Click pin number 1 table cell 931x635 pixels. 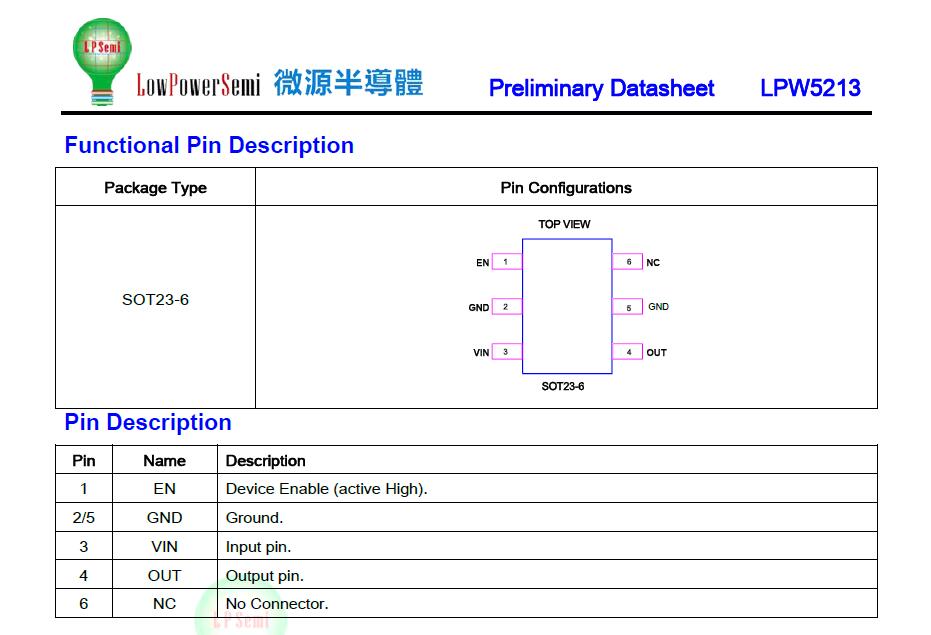pos(84,488)
